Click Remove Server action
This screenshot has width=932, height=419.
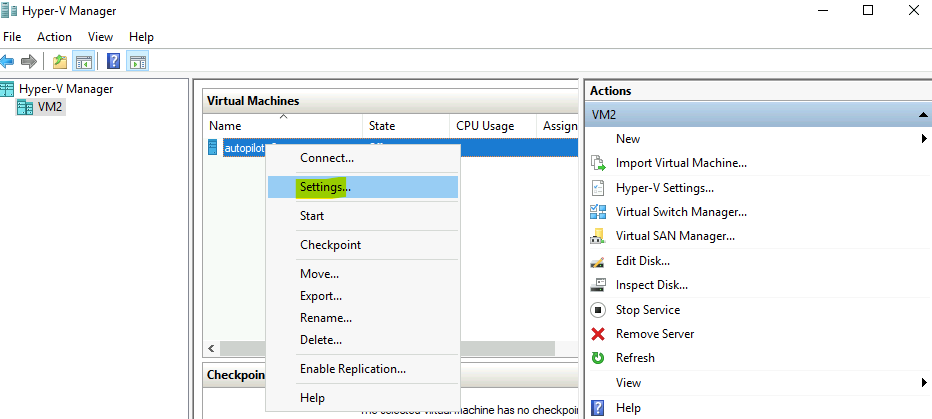tap(655, 334)
